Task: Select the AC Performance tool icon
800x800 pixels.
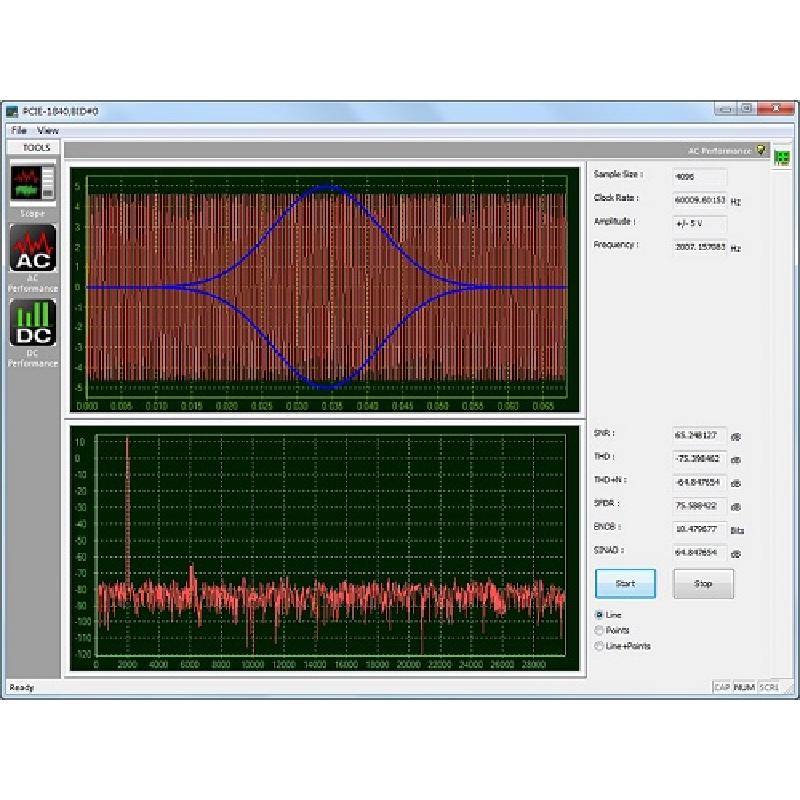Action: [33, 249]
